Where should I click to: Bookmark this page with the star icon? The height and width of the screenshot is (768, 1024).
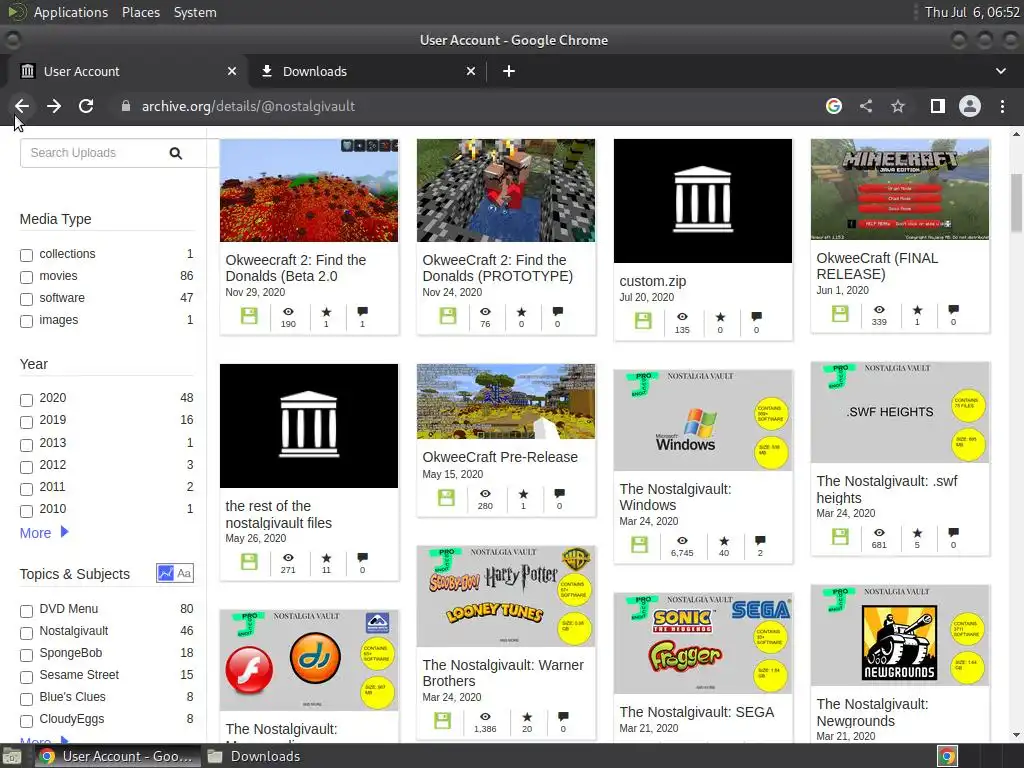pyautogui.click(x=898, y=106)
